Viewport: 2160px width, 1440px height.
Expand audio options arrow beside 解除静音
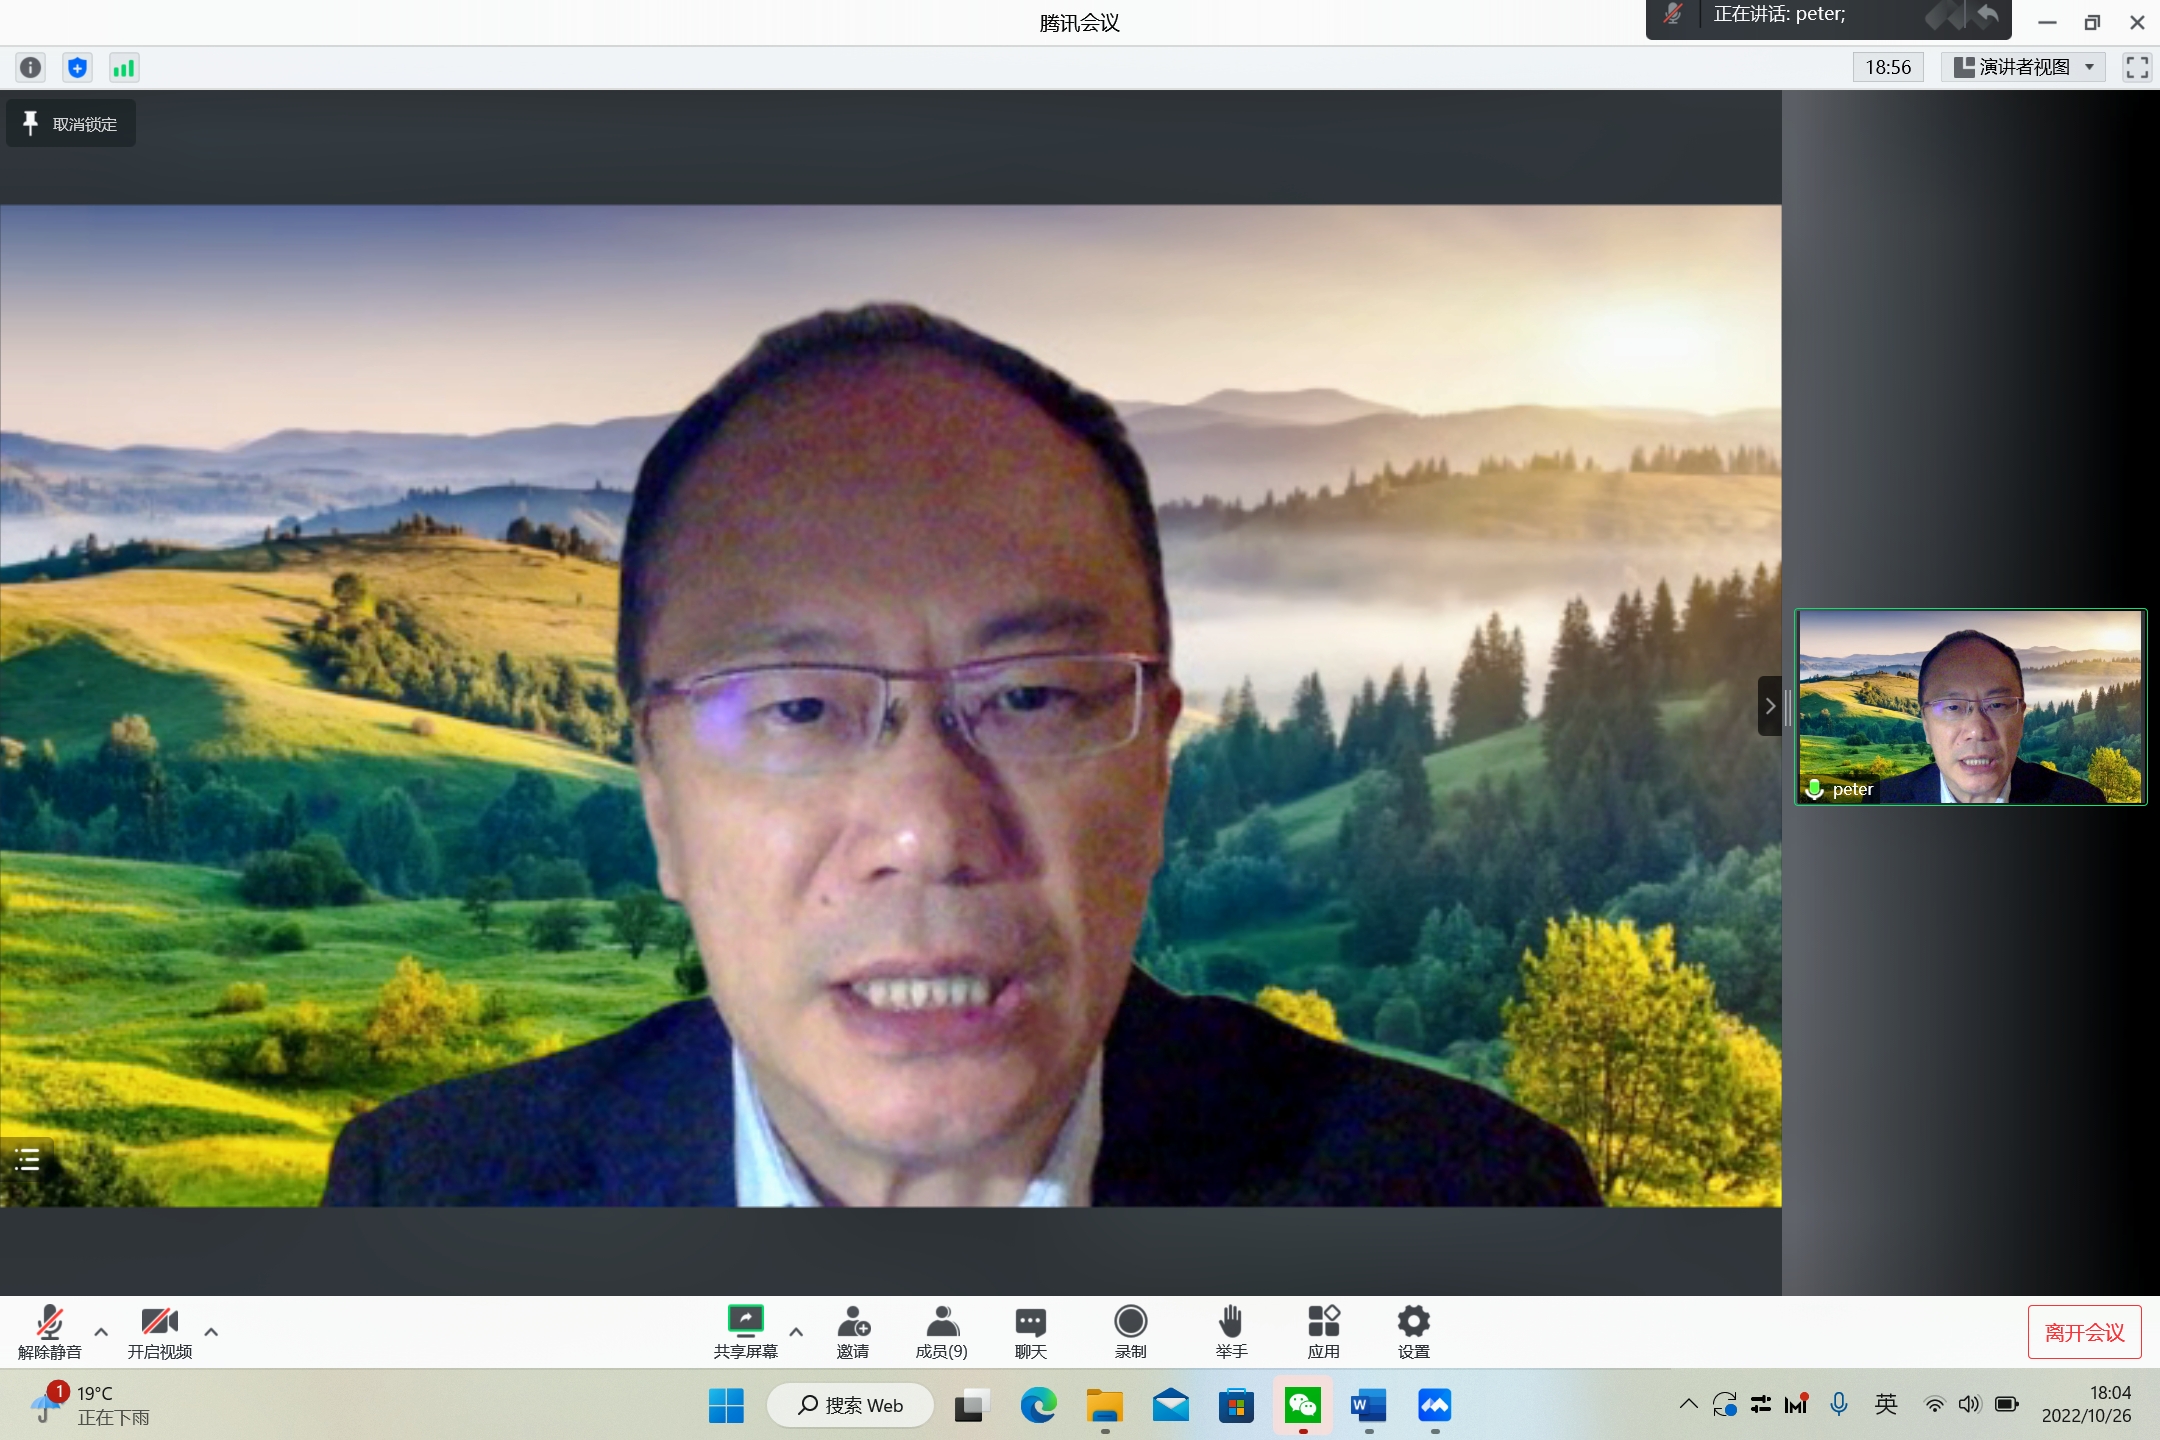101,1331
